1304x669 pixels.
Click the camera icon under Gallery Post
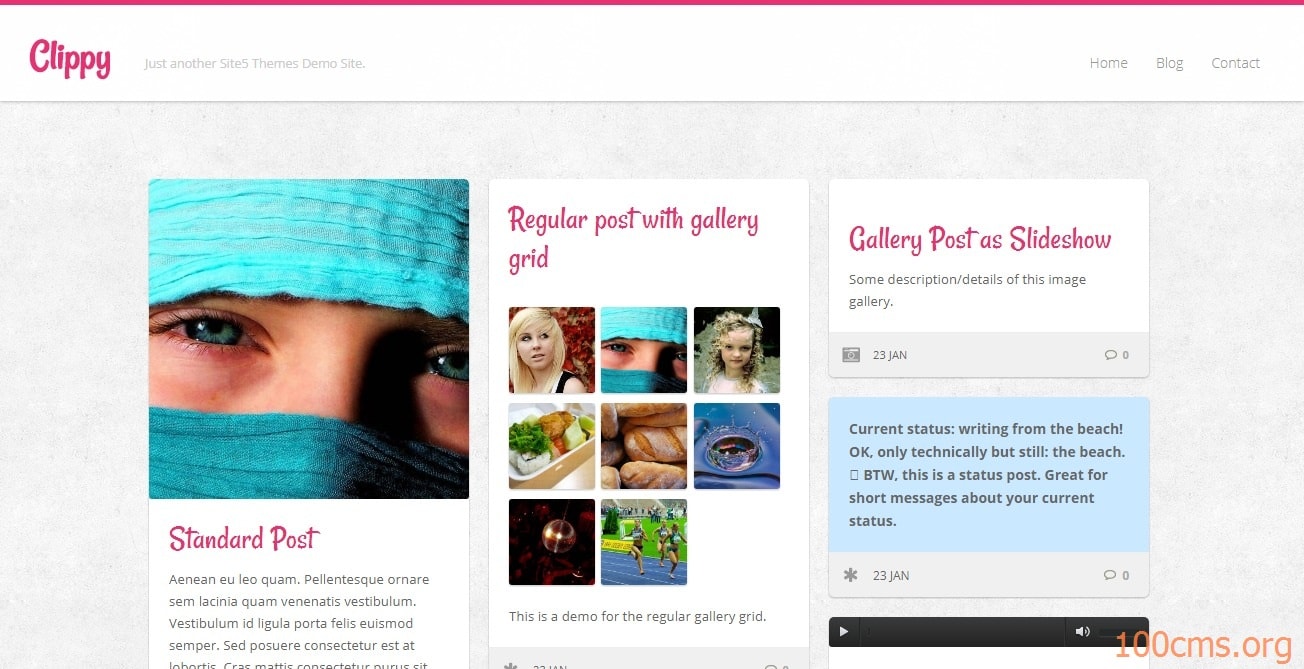coord(851,355)
